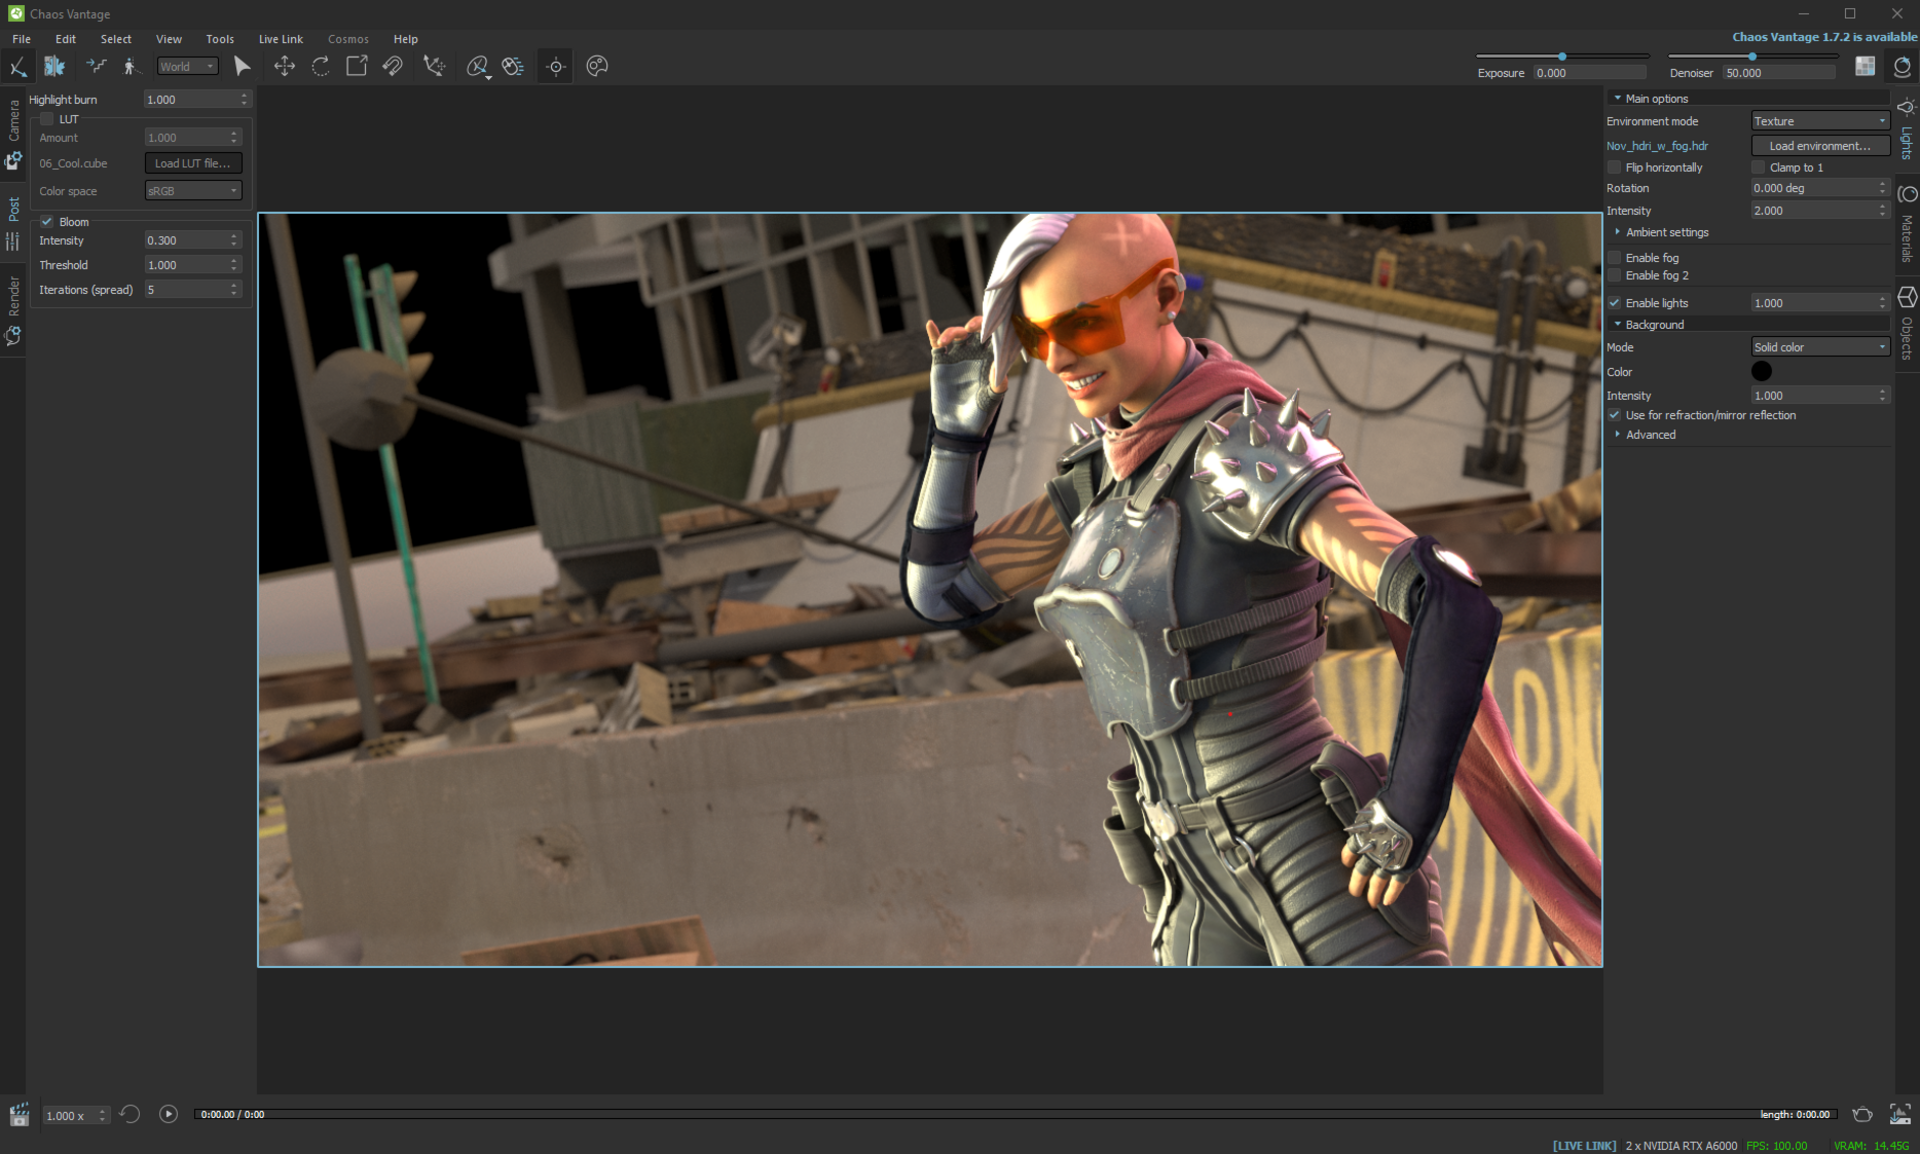This screenshot has height=1154, width=1920.
Task: Uncheck Use for refraction/mirror reflection
Action: point(1614,414)
